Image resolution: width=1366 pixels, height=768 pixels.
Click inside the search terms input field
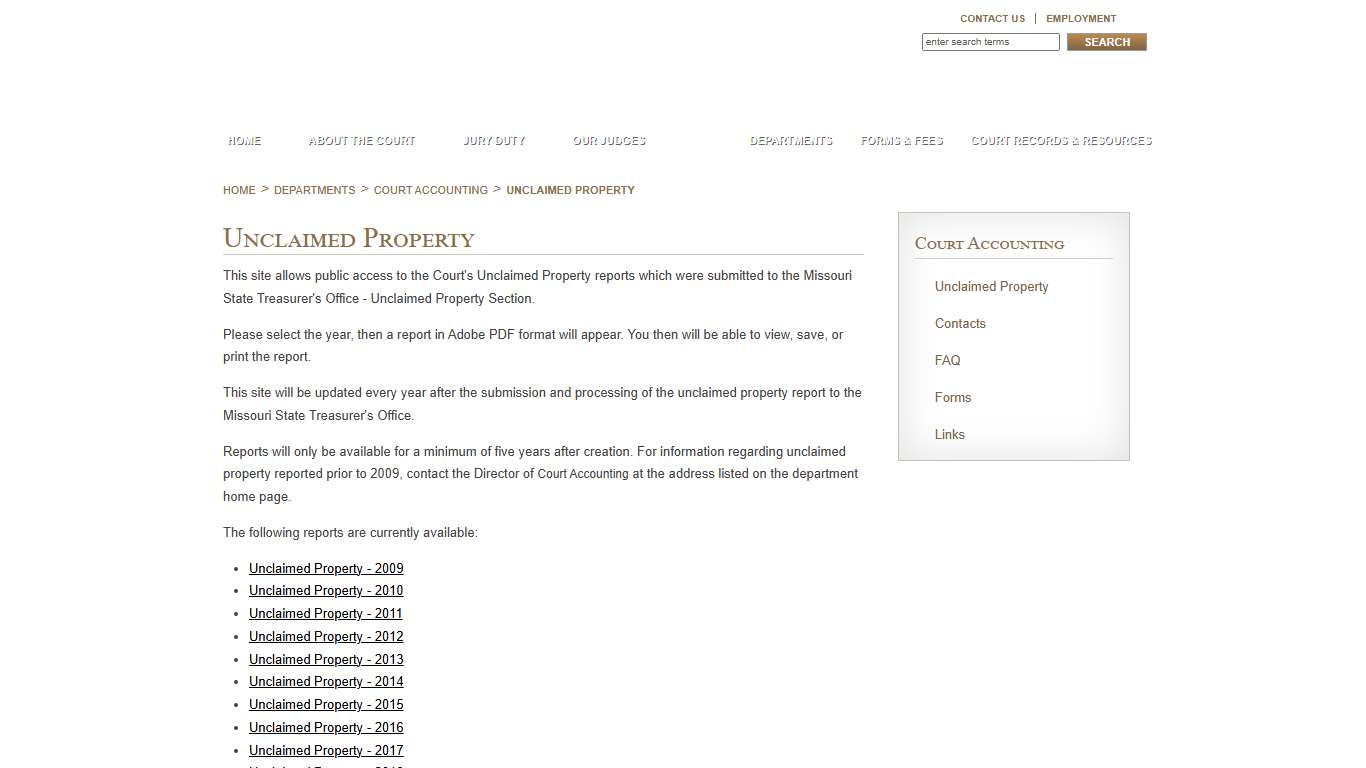pos(989,41)
